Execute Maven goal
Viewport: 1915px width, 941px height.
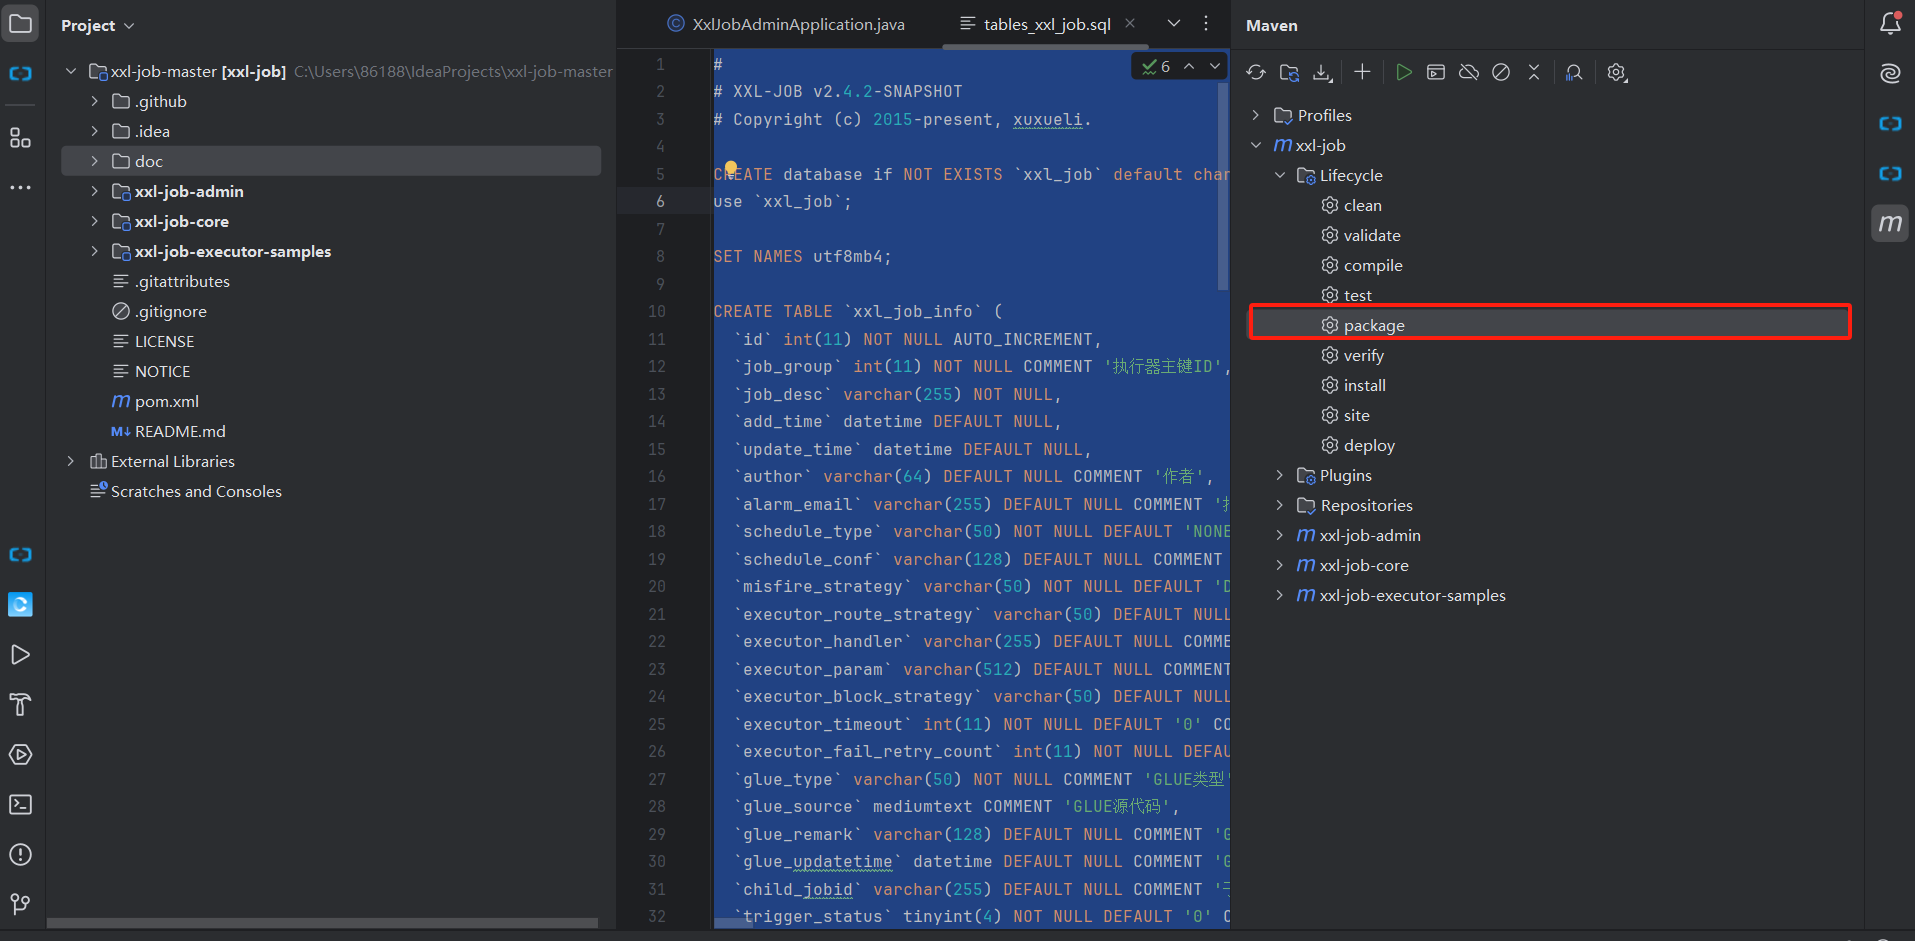1436,72
